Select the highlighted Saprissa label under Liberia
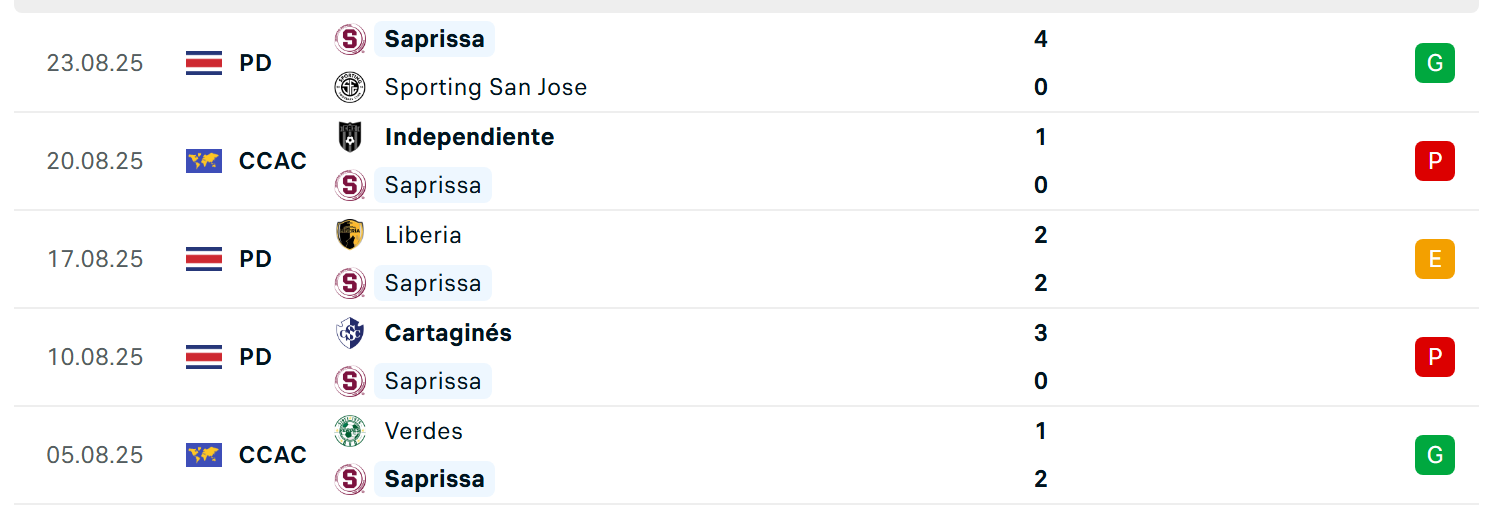 (x=433, y=283)
